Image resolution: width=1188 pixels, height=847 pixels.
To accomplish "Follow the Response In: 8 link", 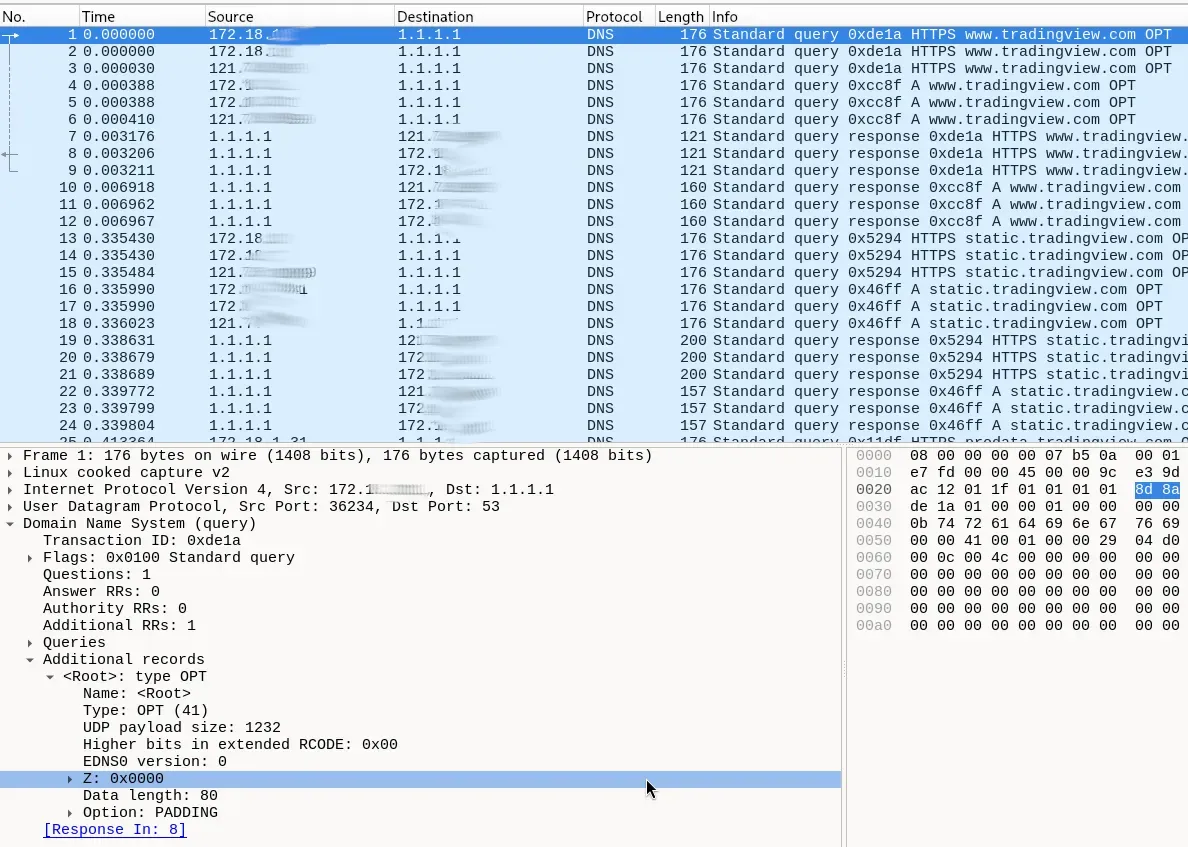I will 114,830.
